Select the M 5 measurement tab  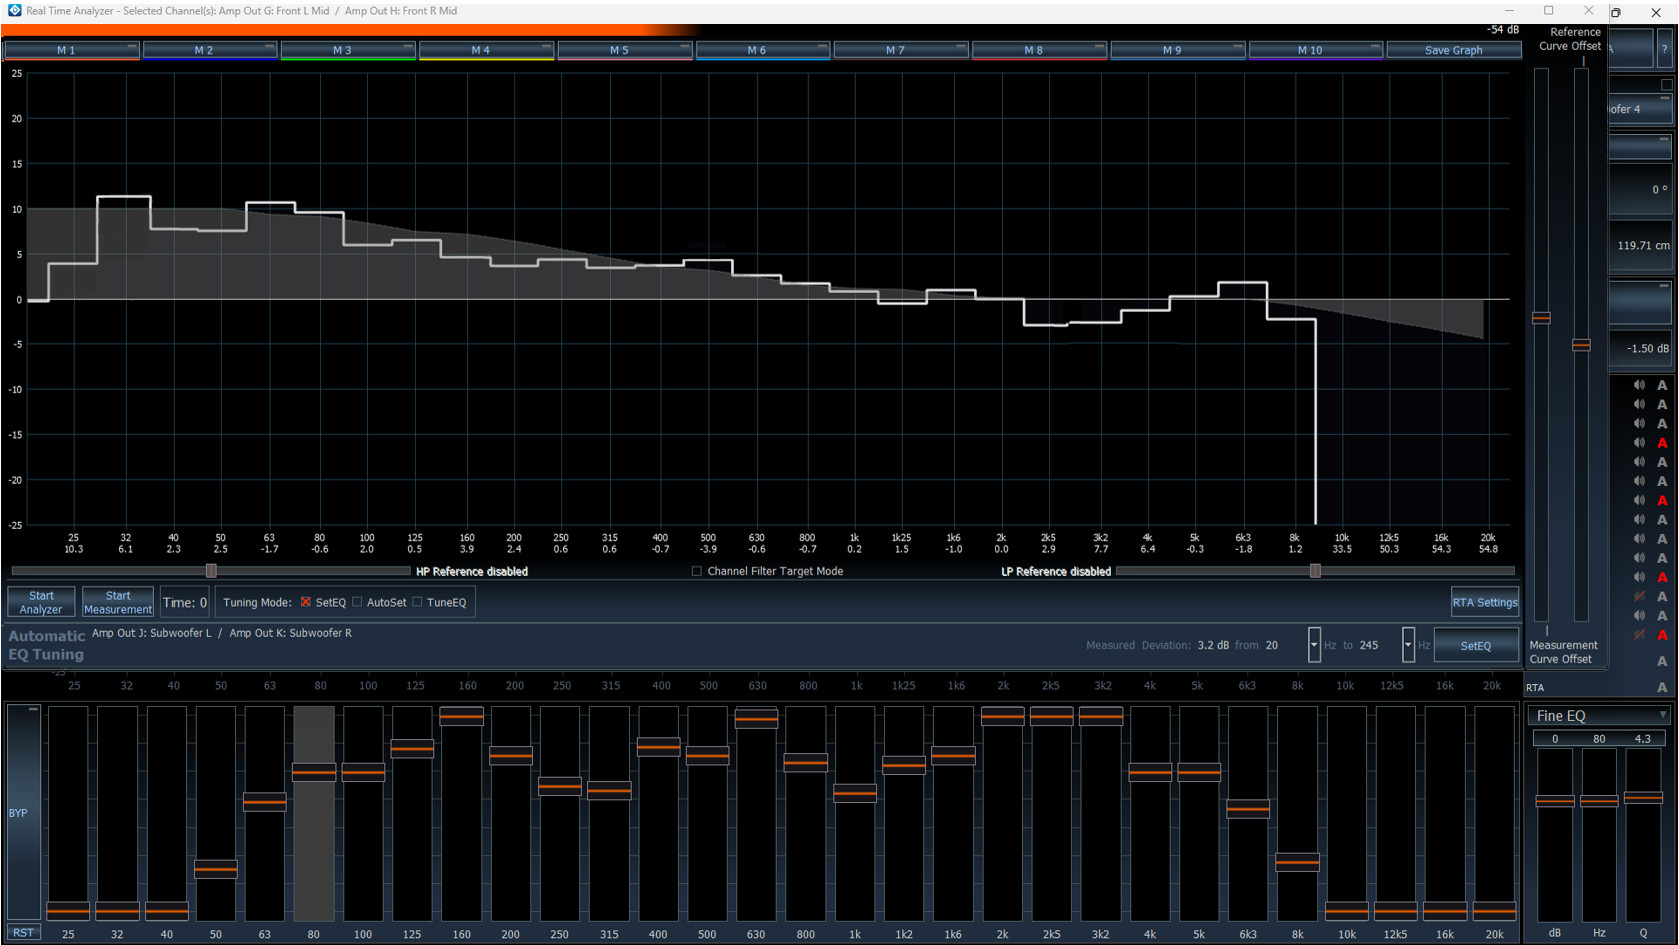[x=619, y=50]
